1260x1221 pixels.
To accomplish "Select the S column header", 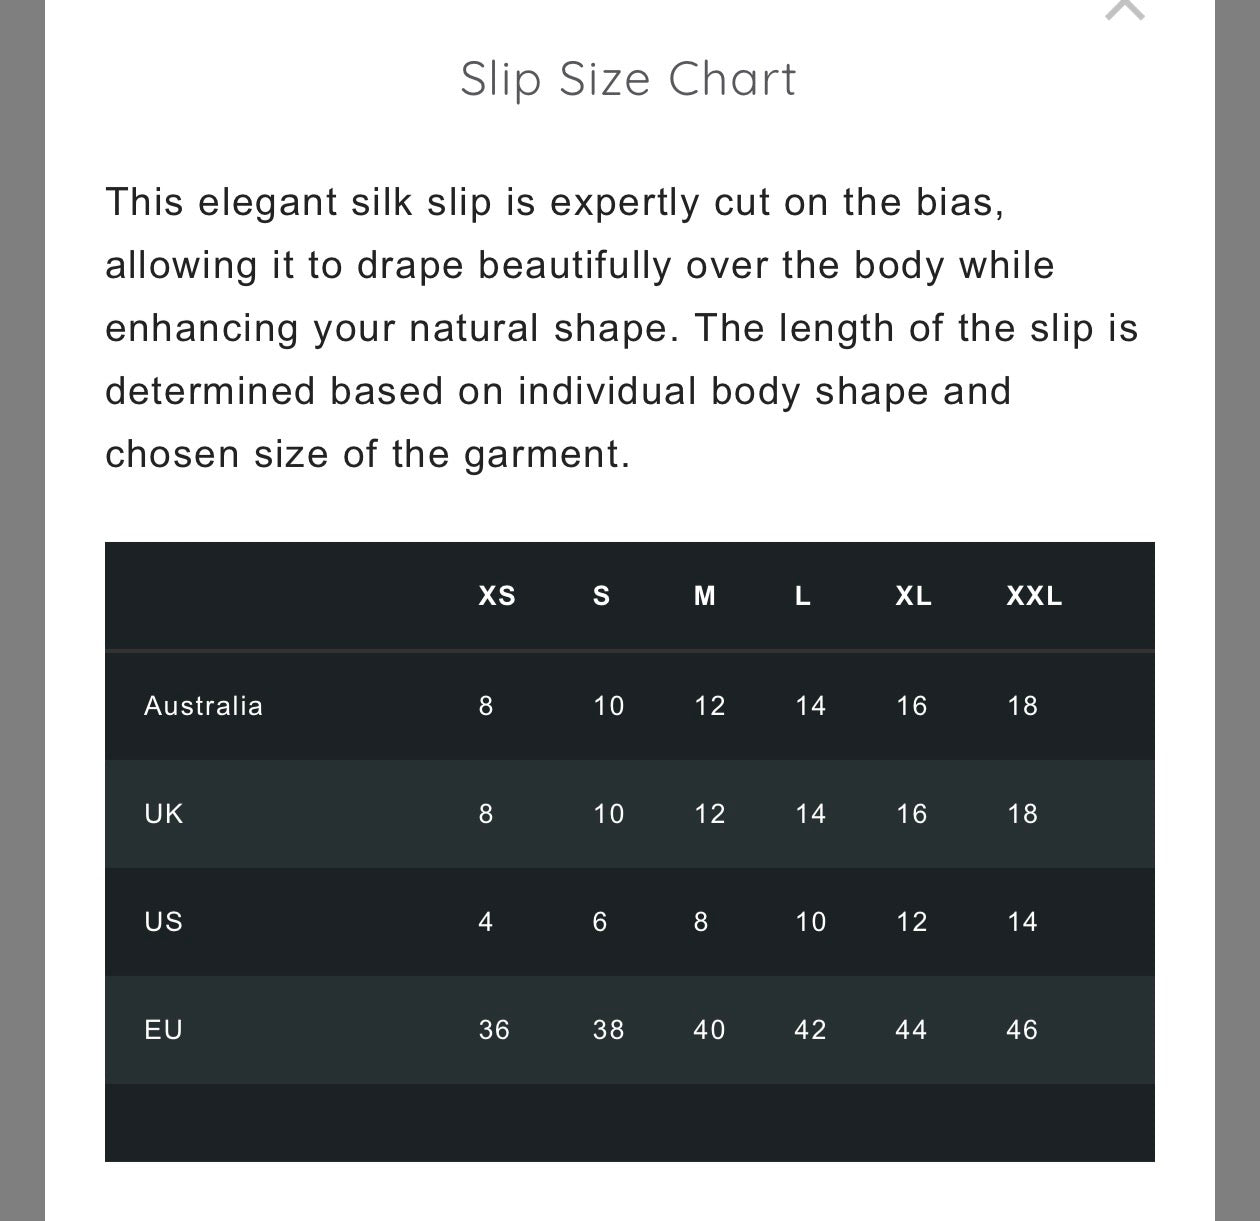I will [601, 596].
